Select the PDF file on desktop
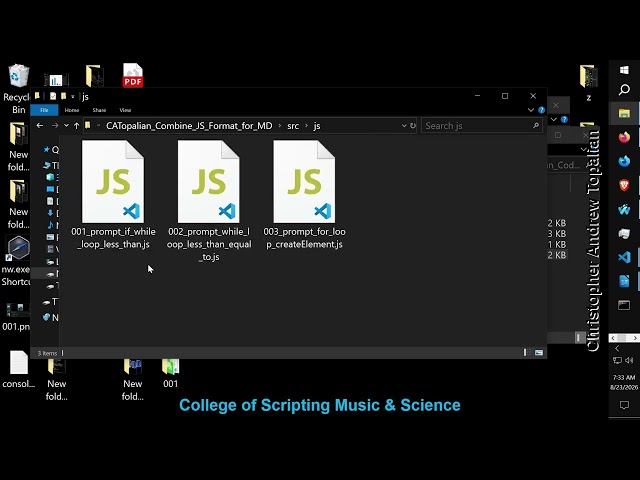The image size is (640, 480). coord(133,75)
